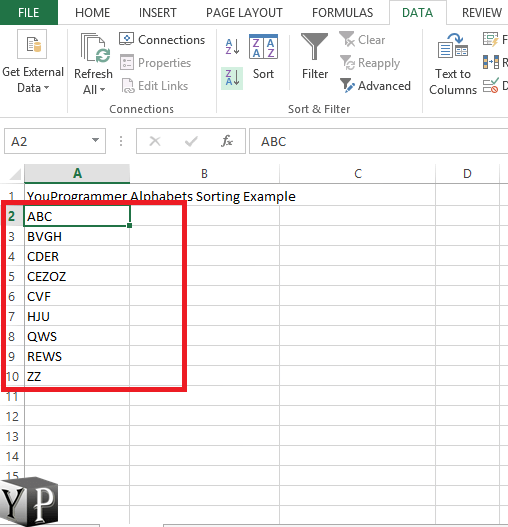Select row 5 header
508x527 pixels.
(x=12, y=276)
